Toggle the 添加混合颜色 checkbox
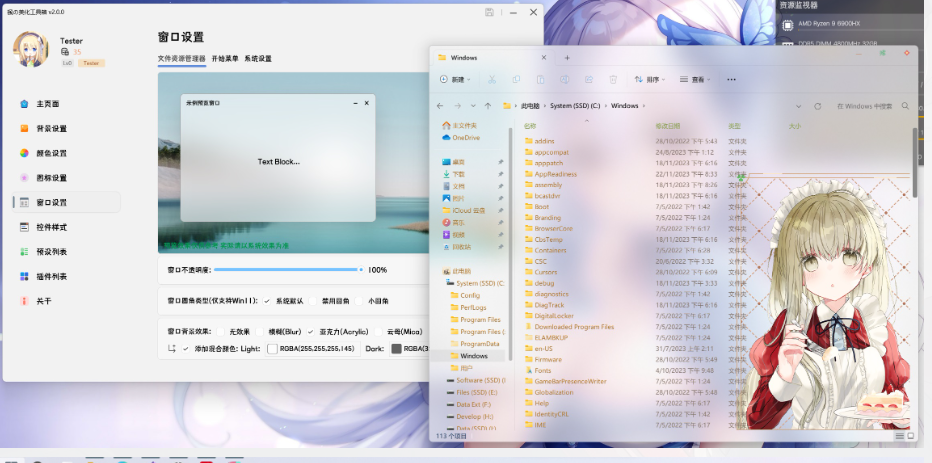The height and width of the screenshot is (463, 932). [186, 348]
